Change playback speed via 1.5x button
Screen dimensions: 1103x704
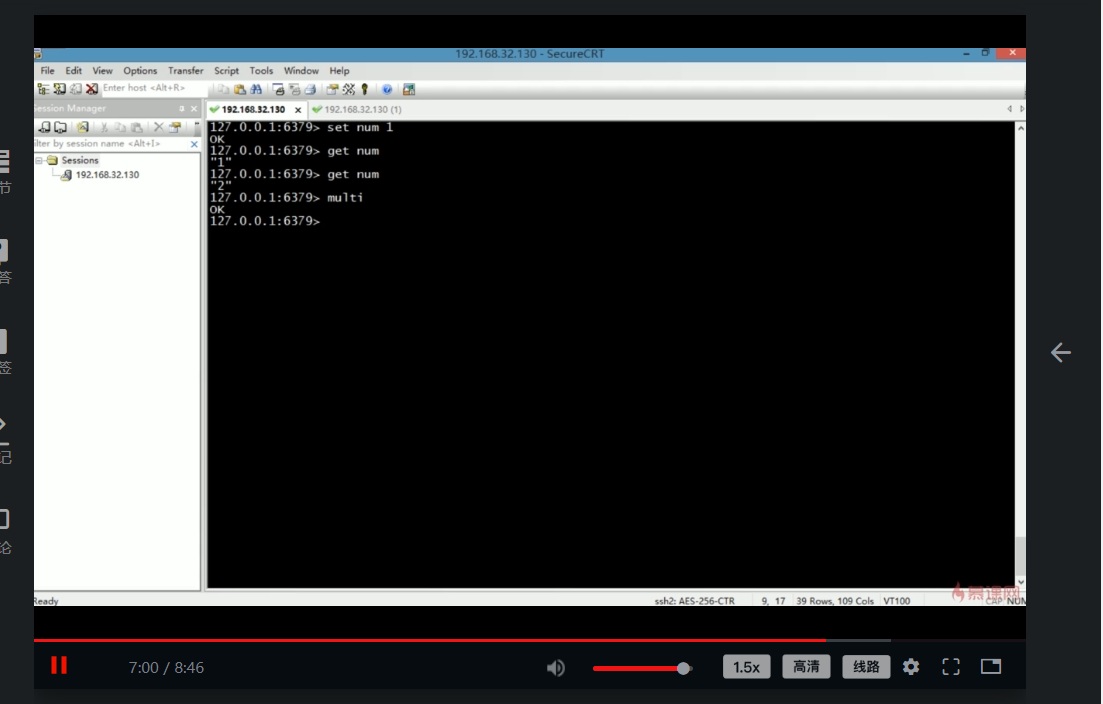(x=746, y=667)
